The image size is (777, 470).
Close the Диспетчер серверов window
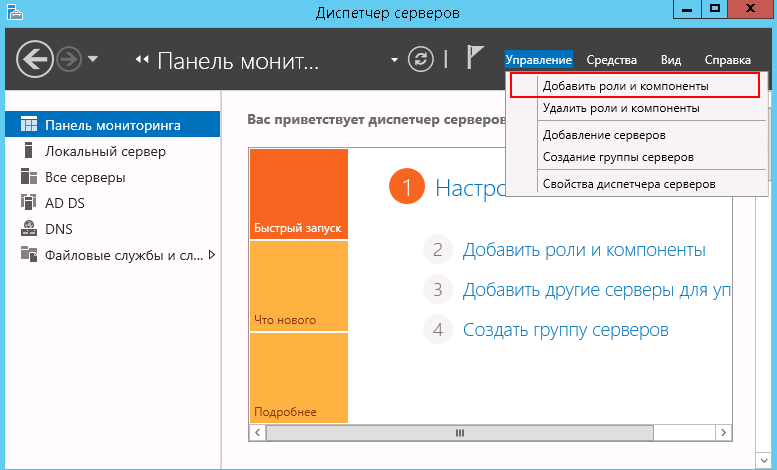tap(750, 9)
